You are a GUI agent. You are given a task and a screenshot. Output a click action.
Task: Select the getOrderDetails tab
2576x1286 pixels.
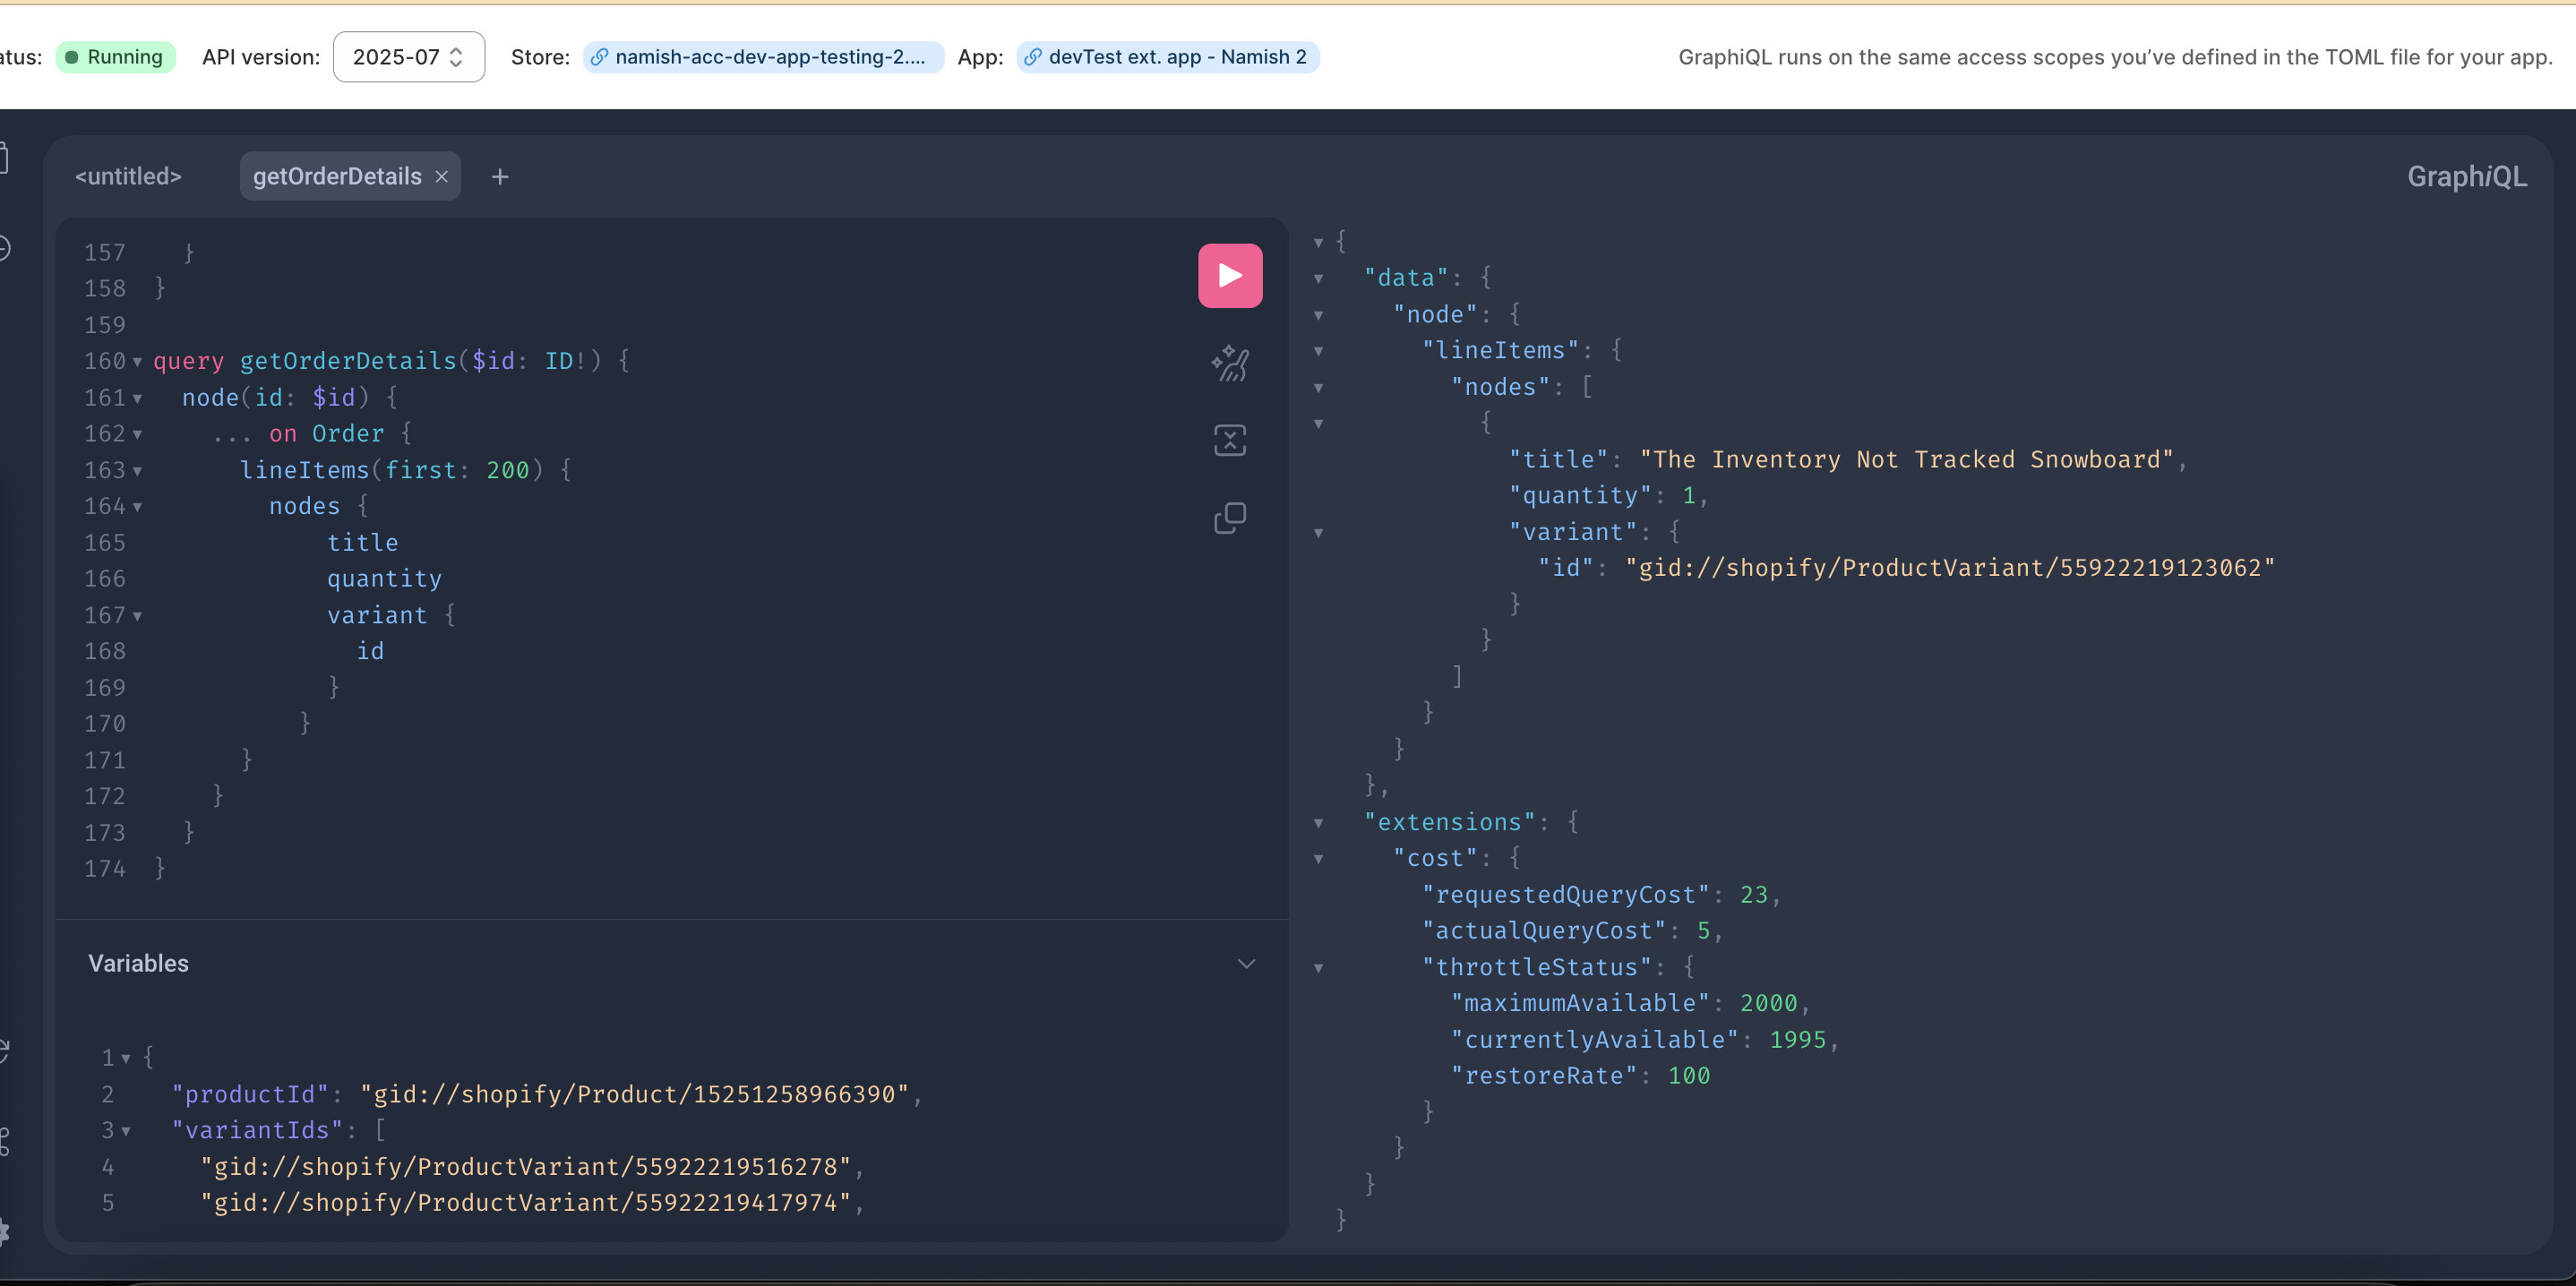(x=337, y=177)
